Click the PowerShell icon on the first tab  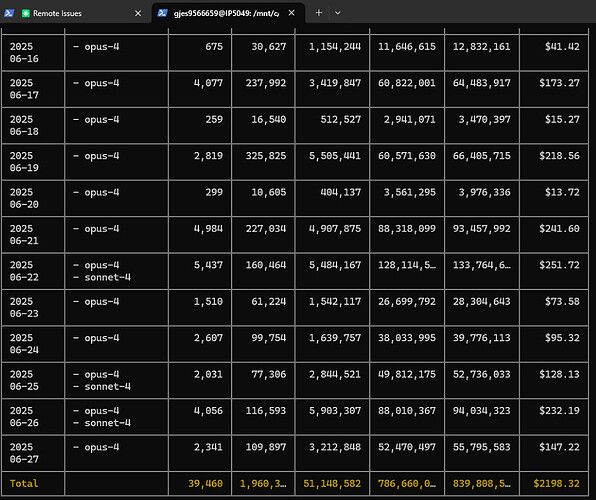coord(9,13)
